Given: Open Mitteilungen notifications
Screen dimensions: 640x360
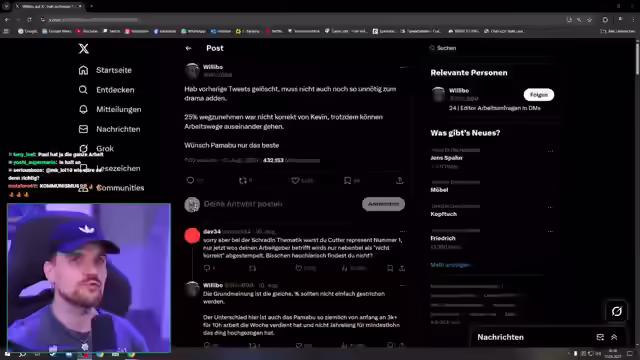Looking at the screenshot, I should 110,109.
